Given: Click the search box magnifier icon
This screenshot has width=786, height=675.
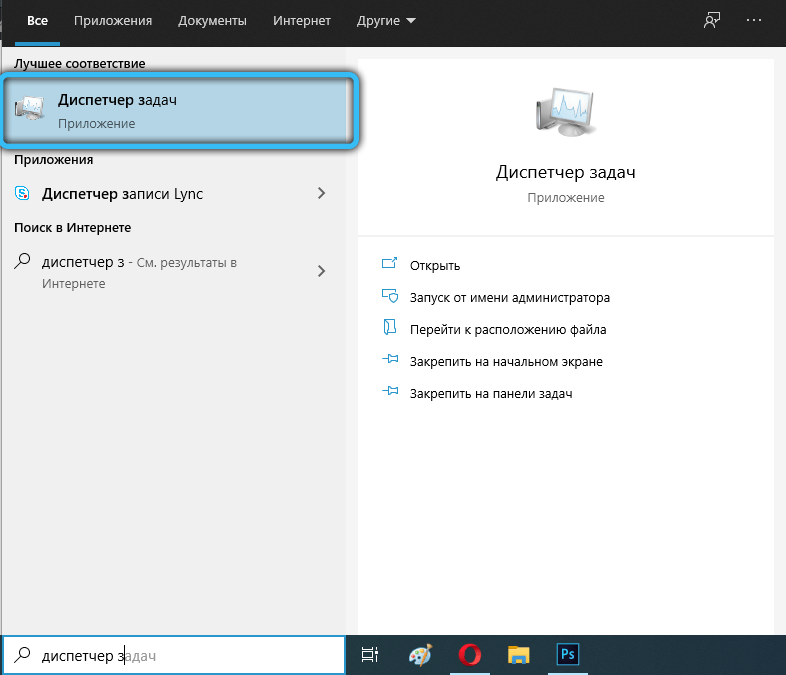Looking at the screenshot, I should pos(23,654).
